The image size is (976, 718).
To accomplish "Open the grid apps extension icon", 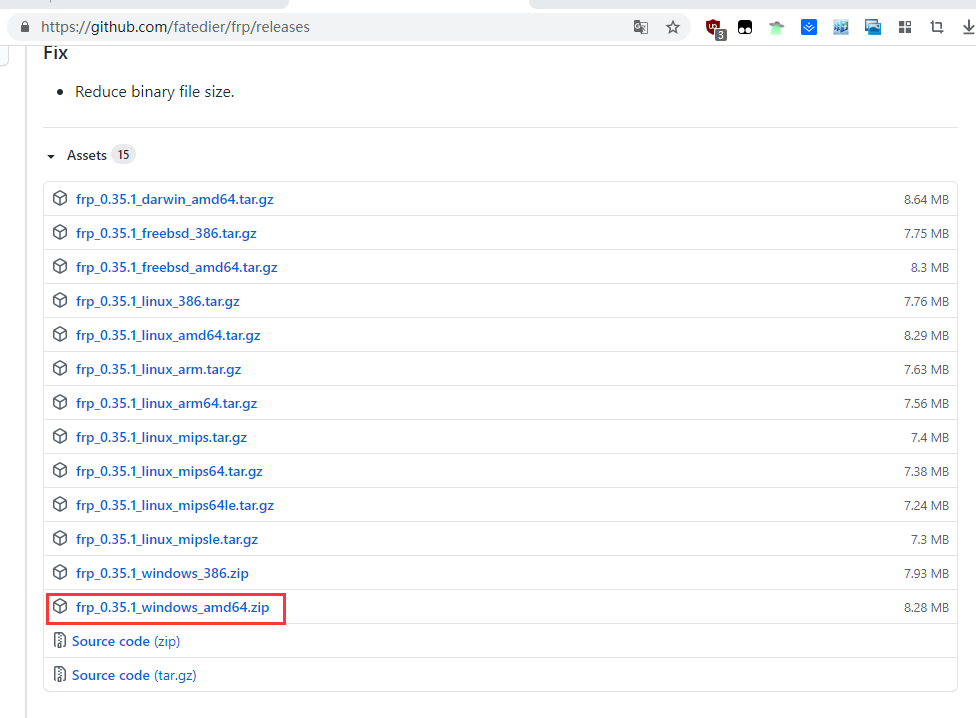I will [x=905, y=27].
